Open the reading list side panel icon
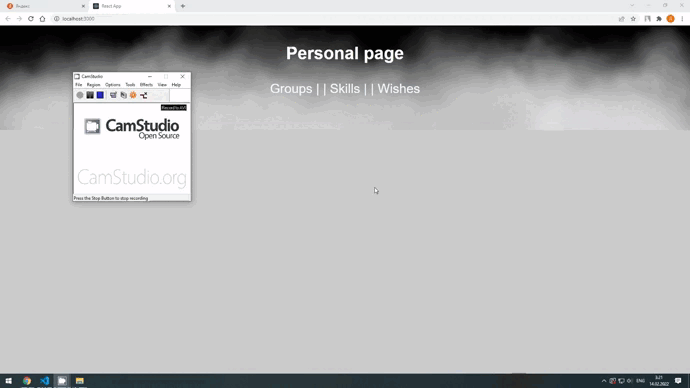The height and width of the screenshot is (388, 690). pyautogui.click(x=647, y=19)
